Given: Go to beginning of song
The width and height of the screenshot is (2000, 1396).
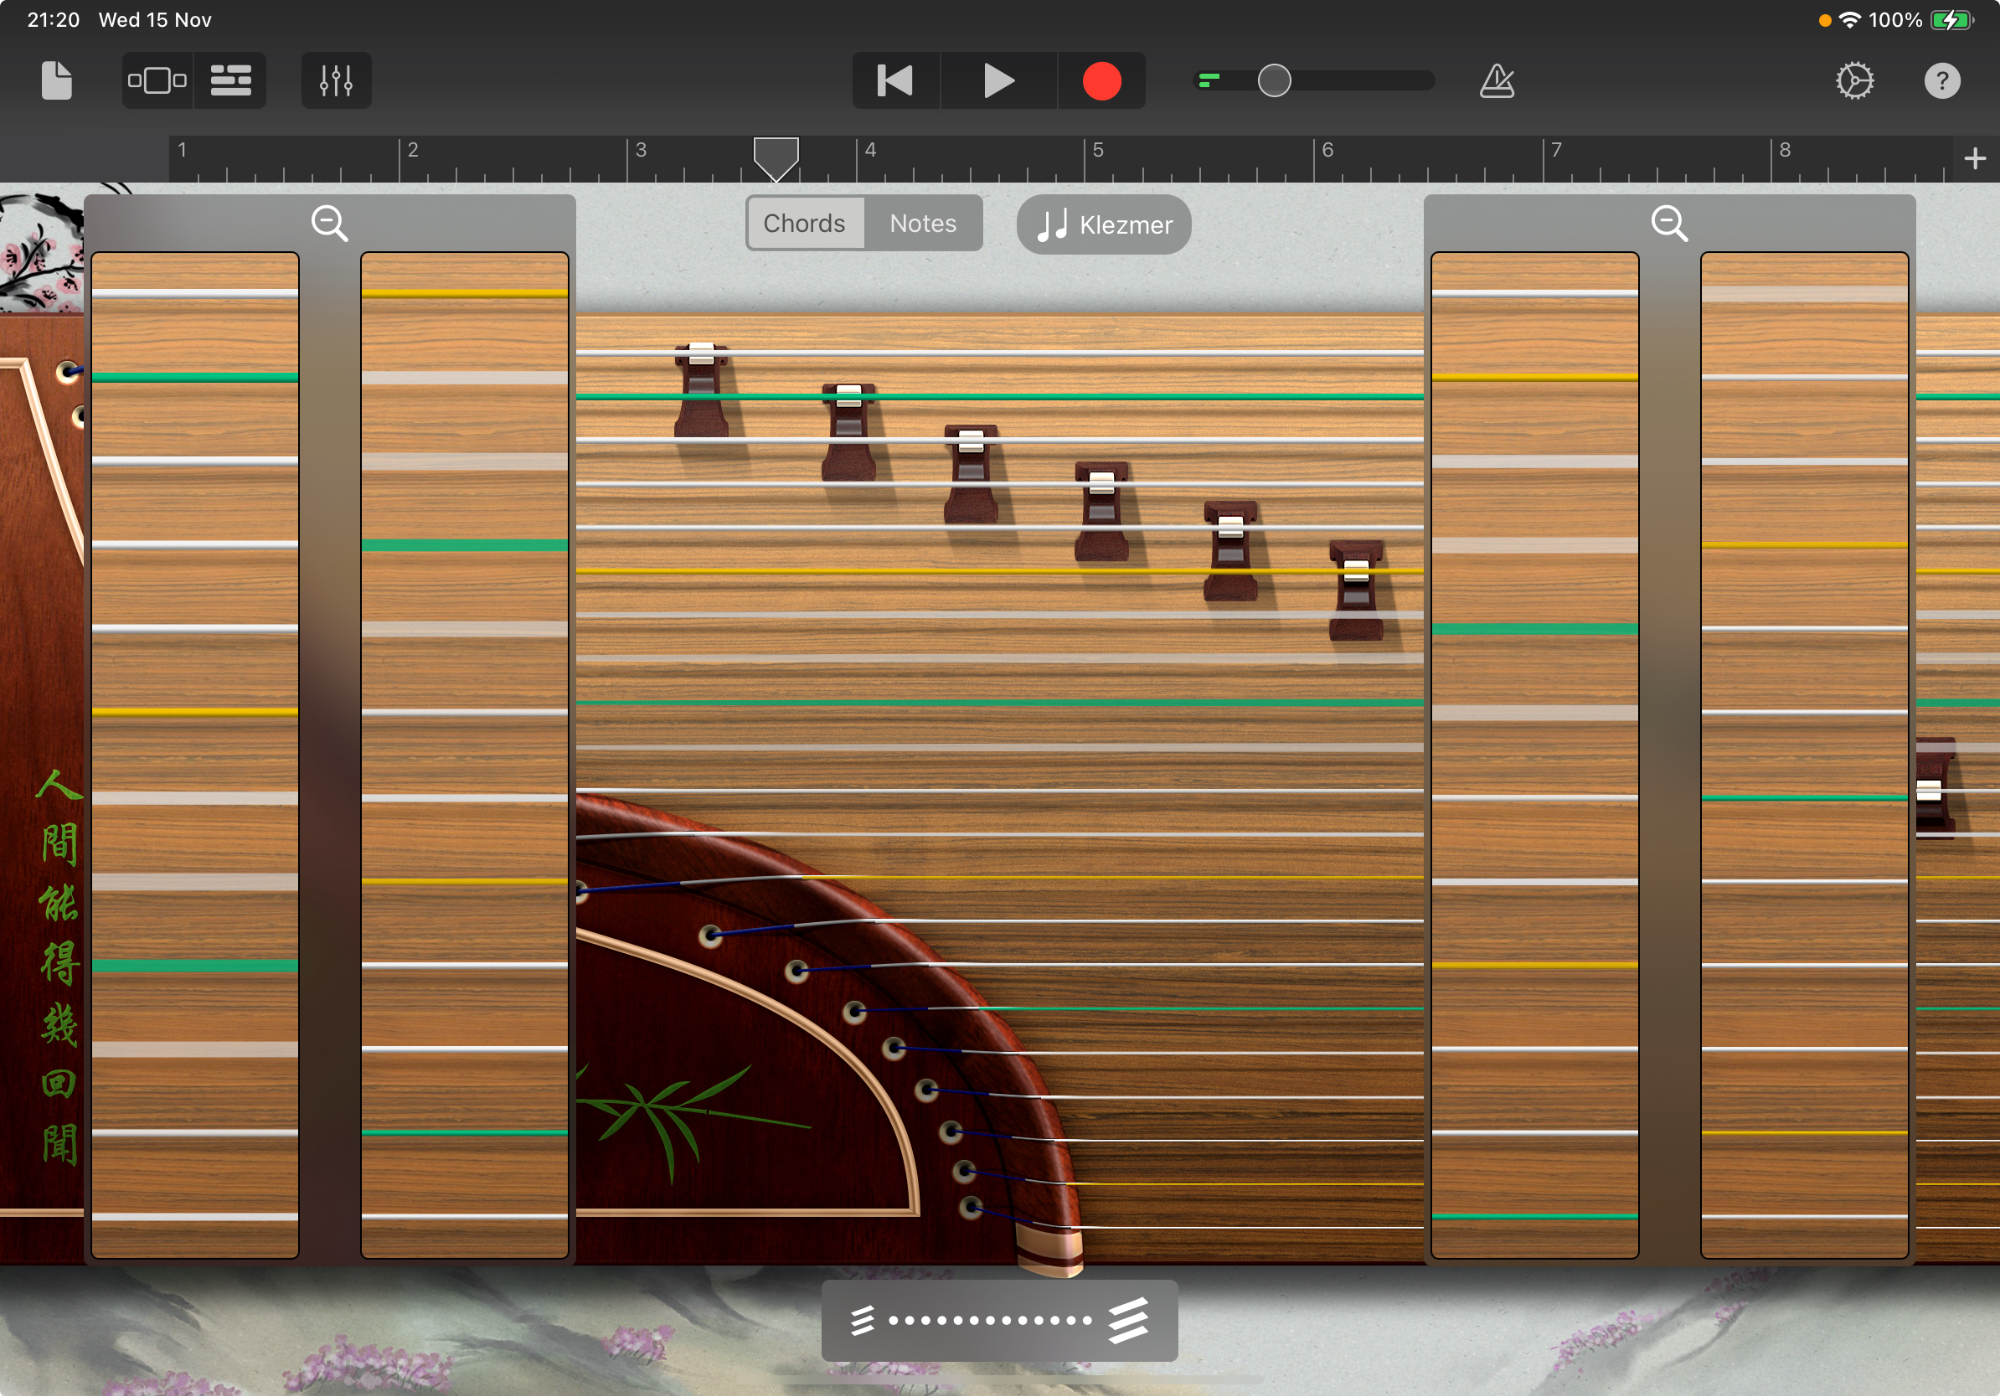Looking at the screenshot, I should click(895, 80).
